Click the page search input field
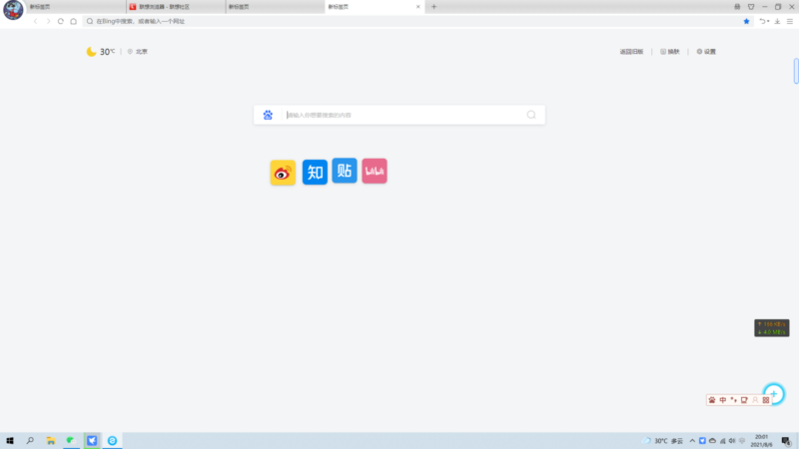The width and height of the screenshot is (799, 449). [x=400, y=115]
